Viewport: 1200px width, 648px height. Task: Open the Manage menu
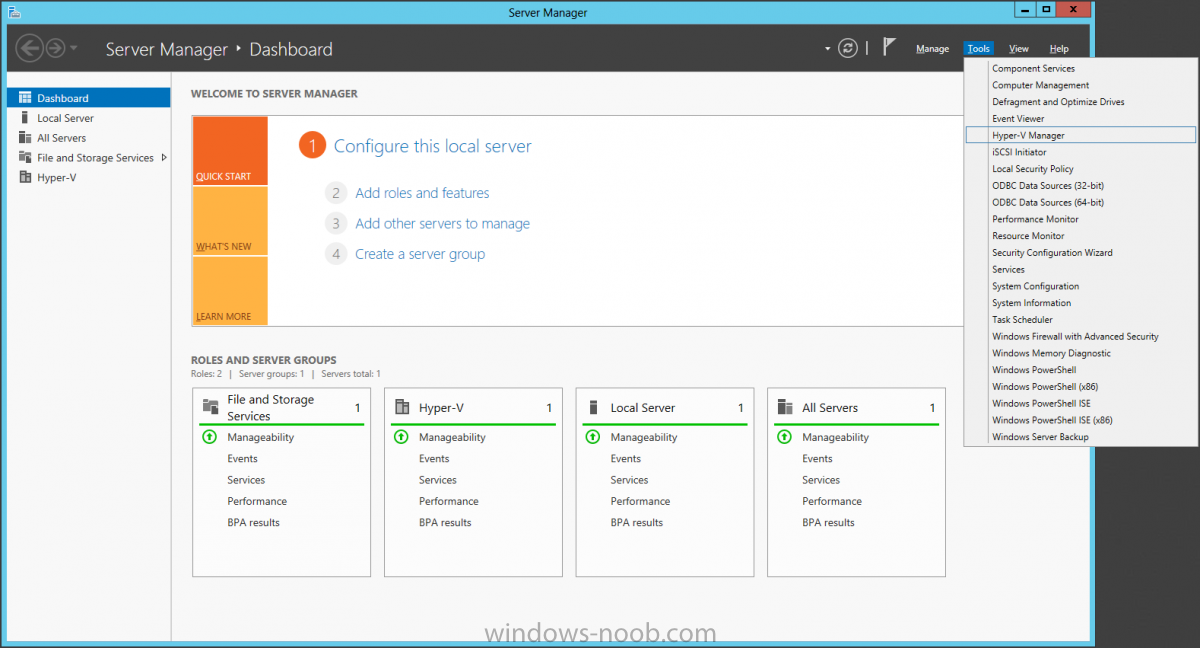click(x=932, y=49)
